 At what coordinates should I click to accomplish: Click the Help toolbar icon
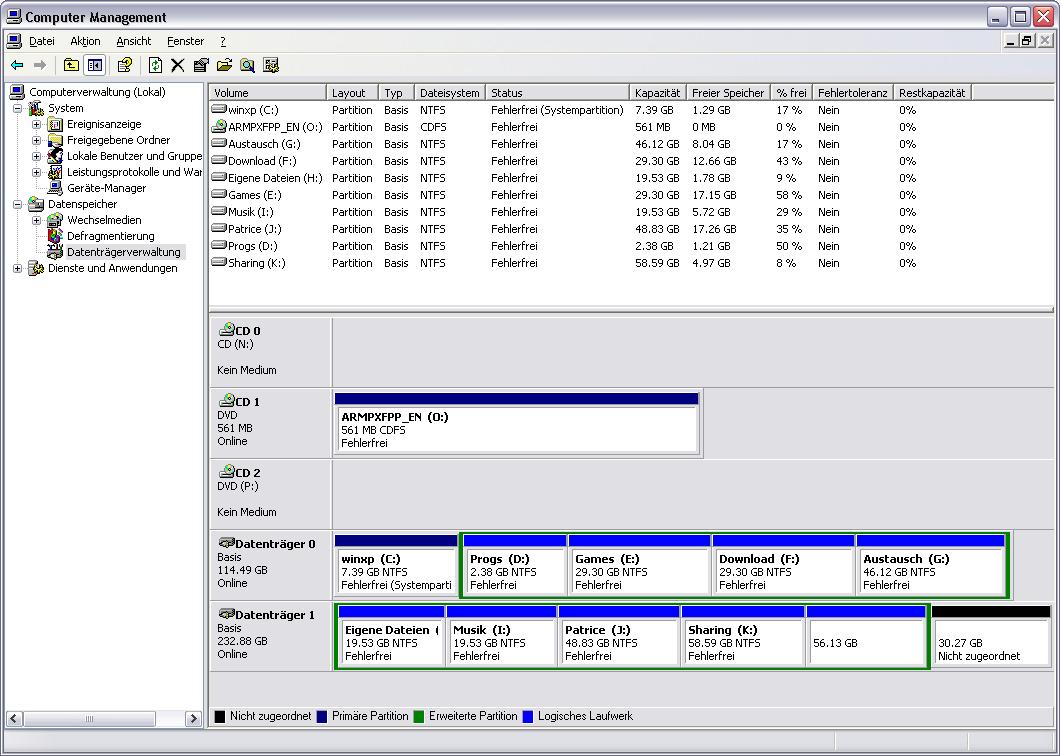pyautogui.click(x=124, y=65)
